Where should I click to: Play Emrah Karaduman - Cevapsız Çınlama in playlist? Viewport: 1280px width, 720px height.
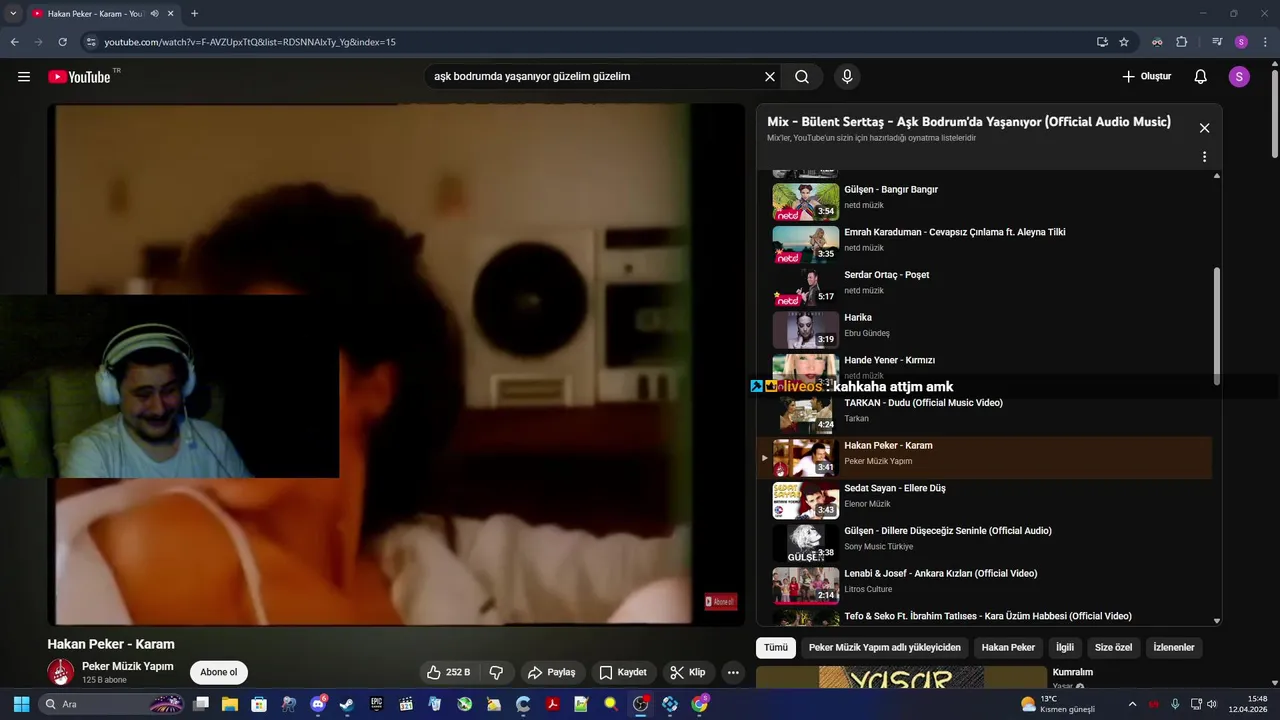(x=985, y=244)
